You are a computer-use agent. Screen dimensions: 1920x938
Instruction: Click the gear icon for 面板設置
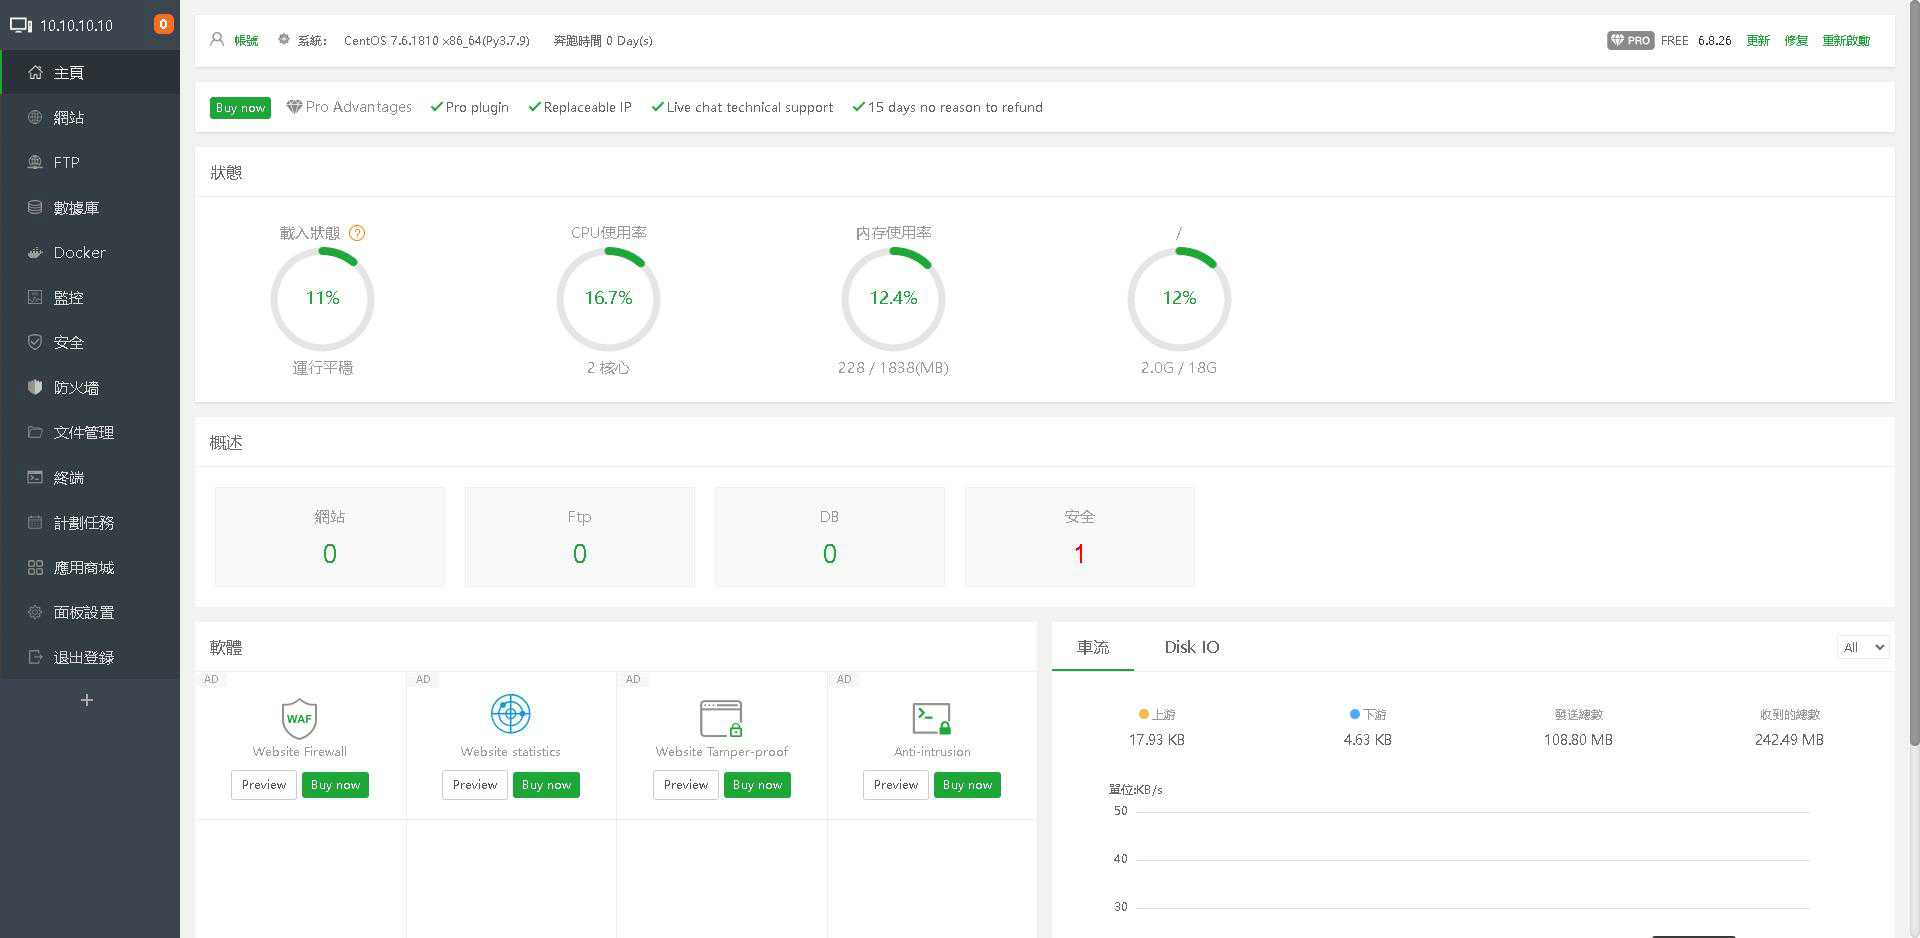click(35, 612)
